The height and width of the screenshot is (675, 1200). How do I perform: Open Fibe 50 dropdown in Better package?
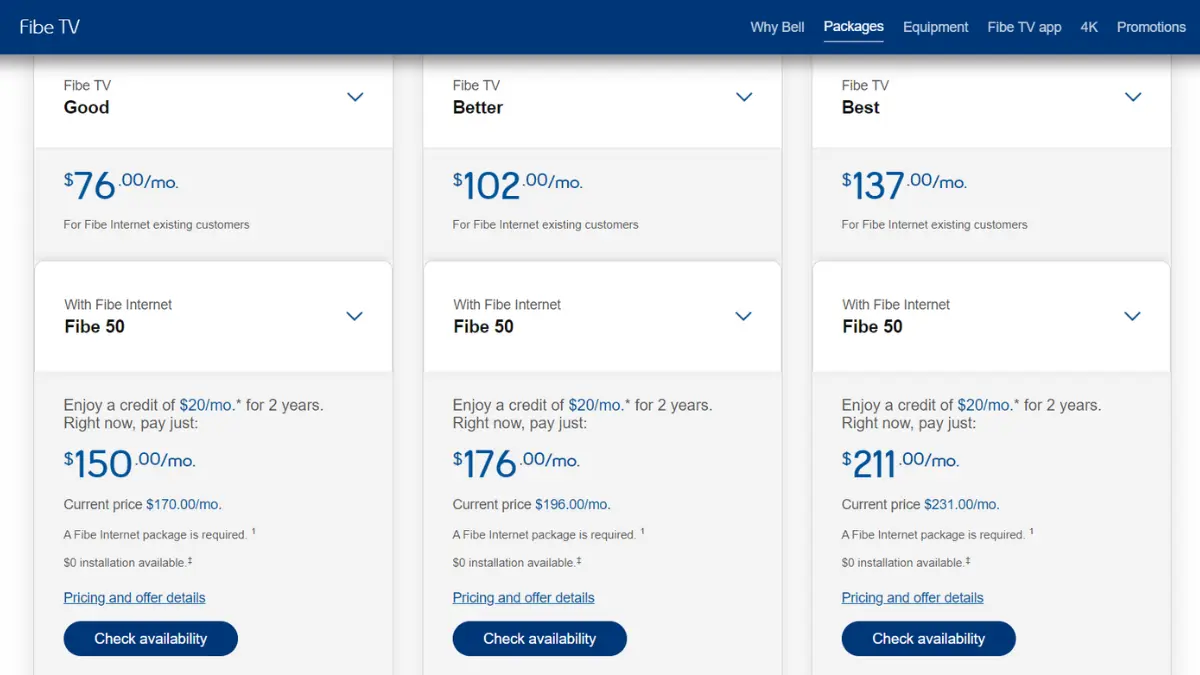click(x=743, y=316)
